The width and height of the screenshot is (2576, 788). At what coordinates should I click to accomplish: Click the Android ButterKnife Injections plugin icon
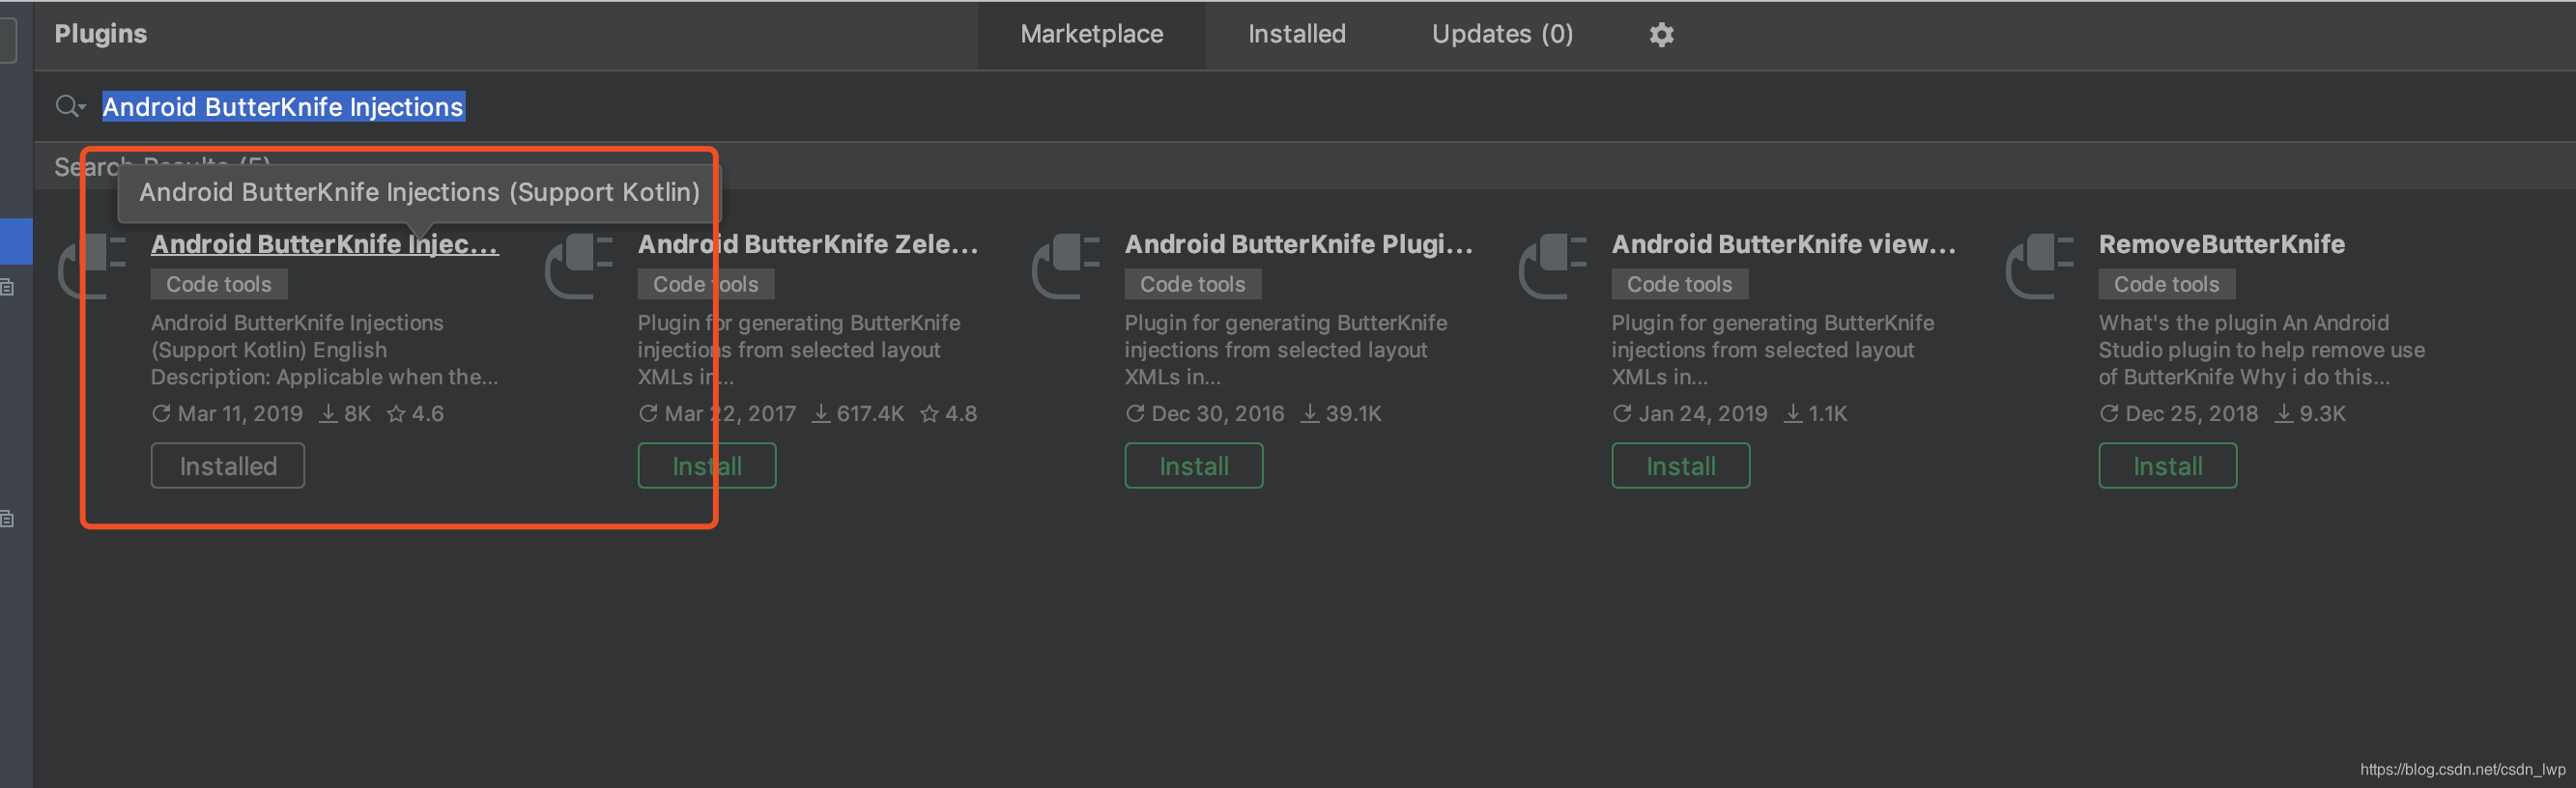pos(92,266)
